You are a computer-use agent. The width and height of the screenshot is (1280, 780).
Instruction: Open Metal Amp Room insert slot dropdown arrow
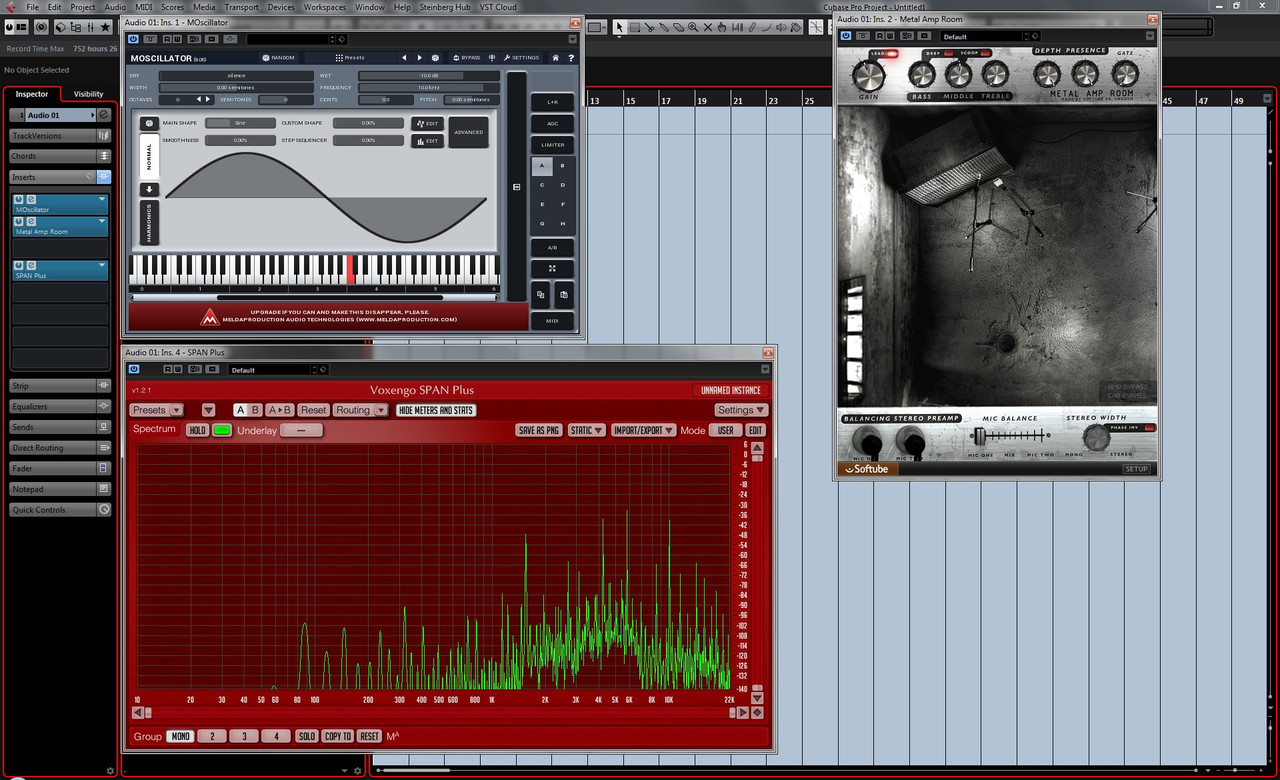pos(102,221)
